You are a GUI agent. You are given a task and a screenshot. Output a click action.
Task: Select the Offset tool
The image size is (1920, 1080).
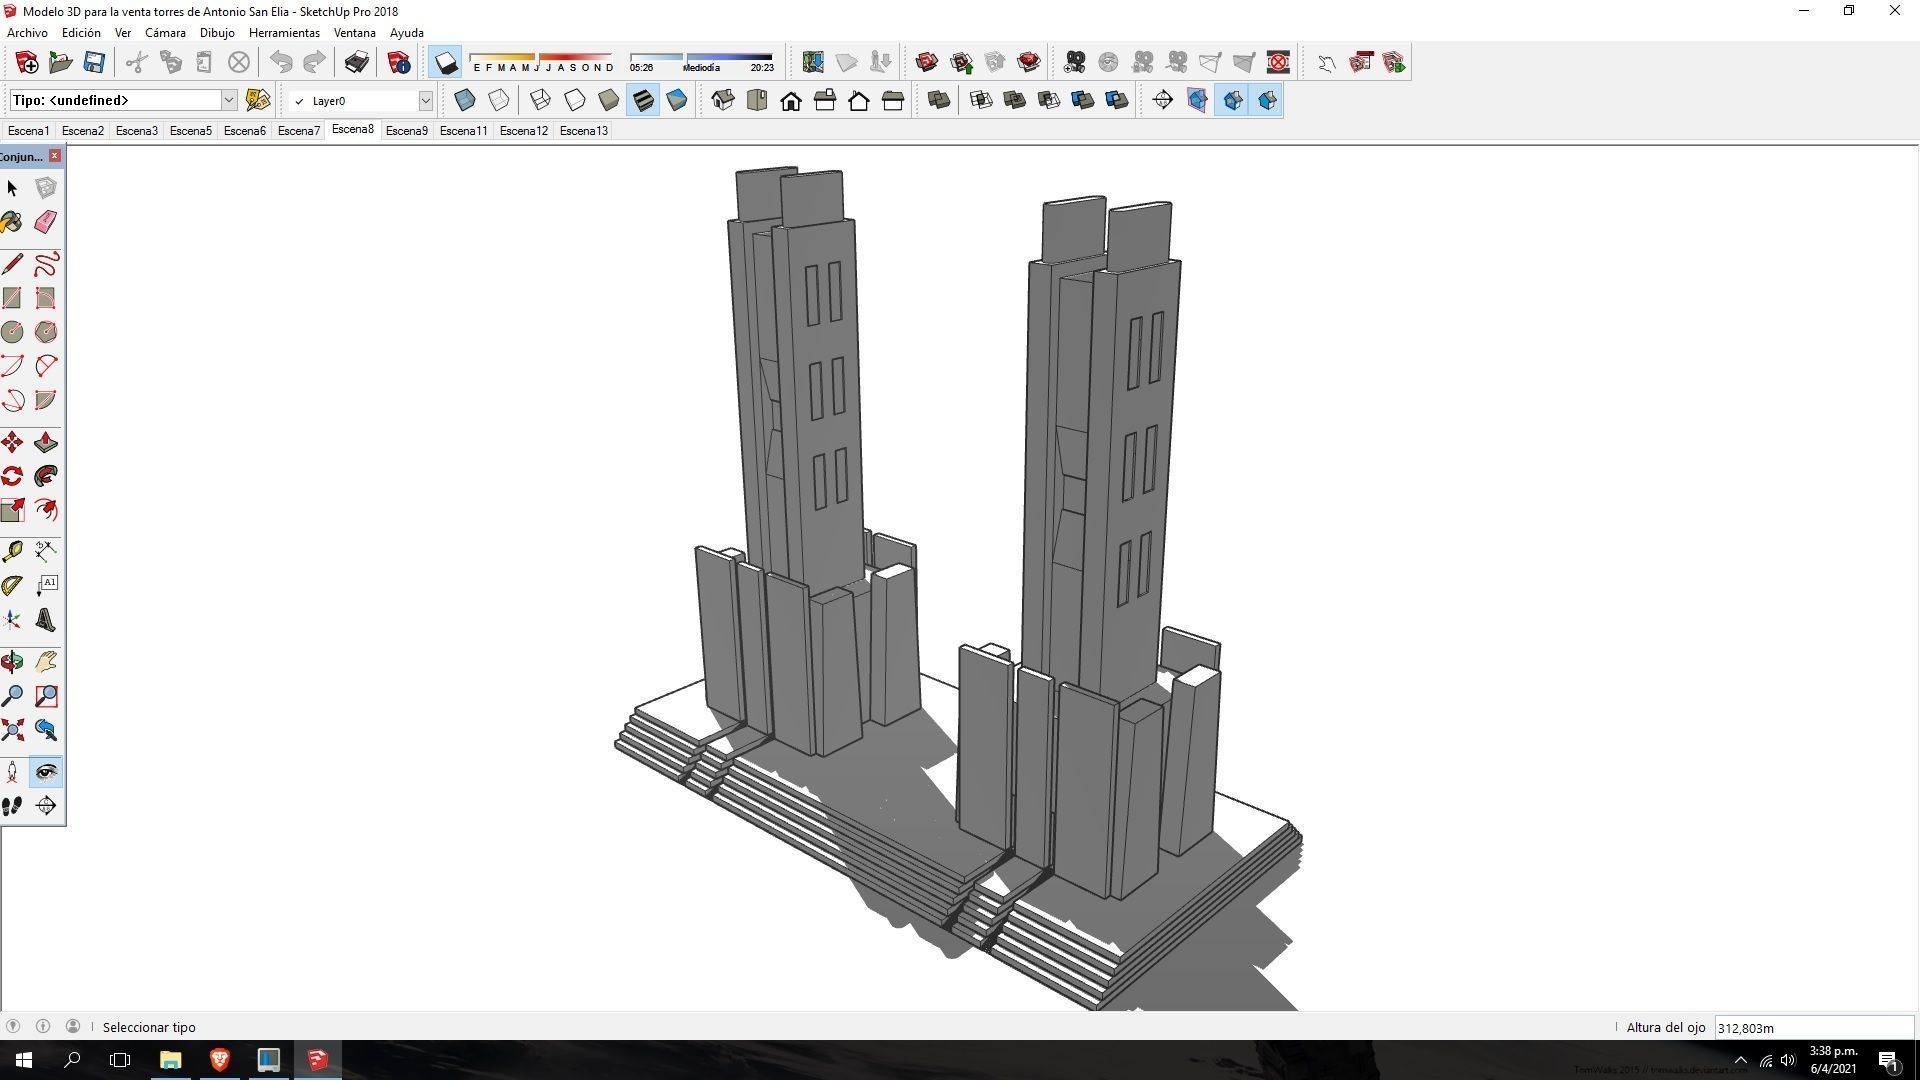(x=45, y=510)
